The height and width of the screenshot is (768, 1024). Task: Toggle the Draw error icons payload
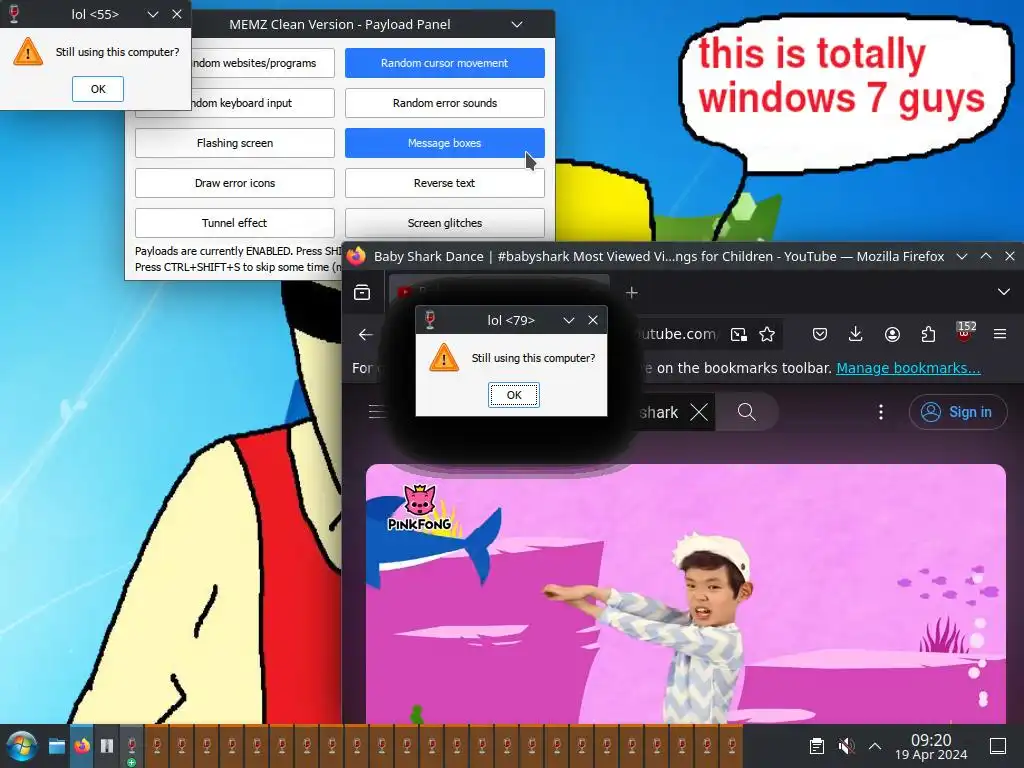coord(234,183)
